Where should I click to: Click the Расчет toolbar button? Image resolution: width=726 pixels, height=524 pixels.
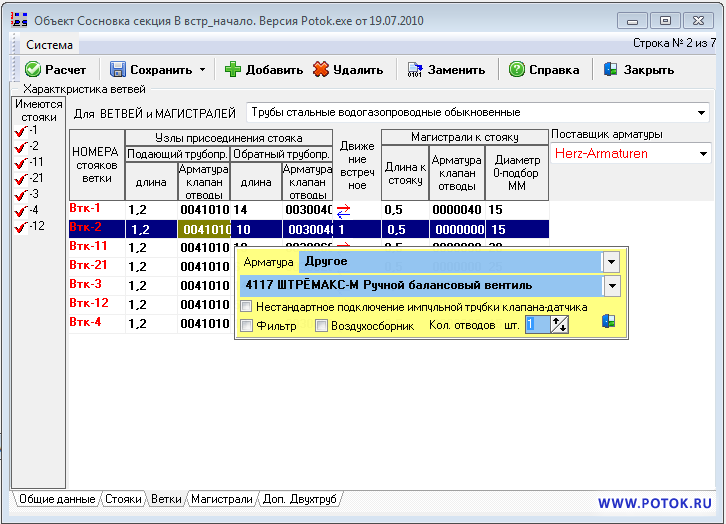(56, 70)
